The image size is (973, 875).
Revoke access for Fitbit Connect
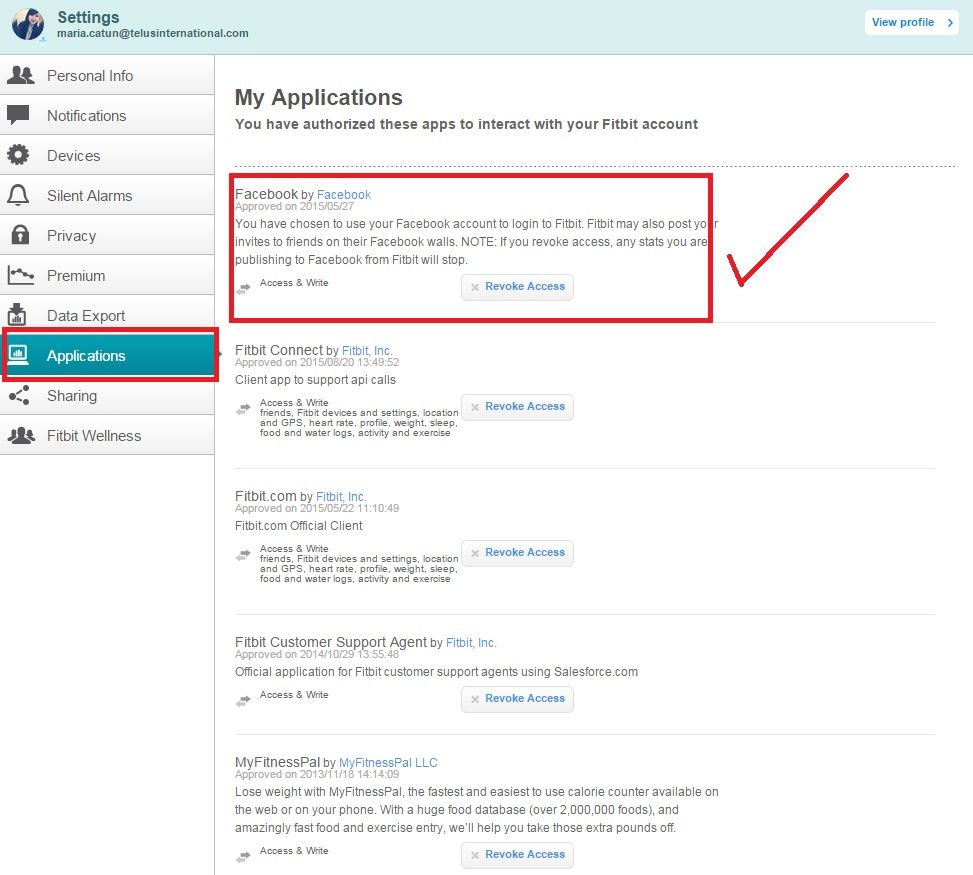click(518, 406)
